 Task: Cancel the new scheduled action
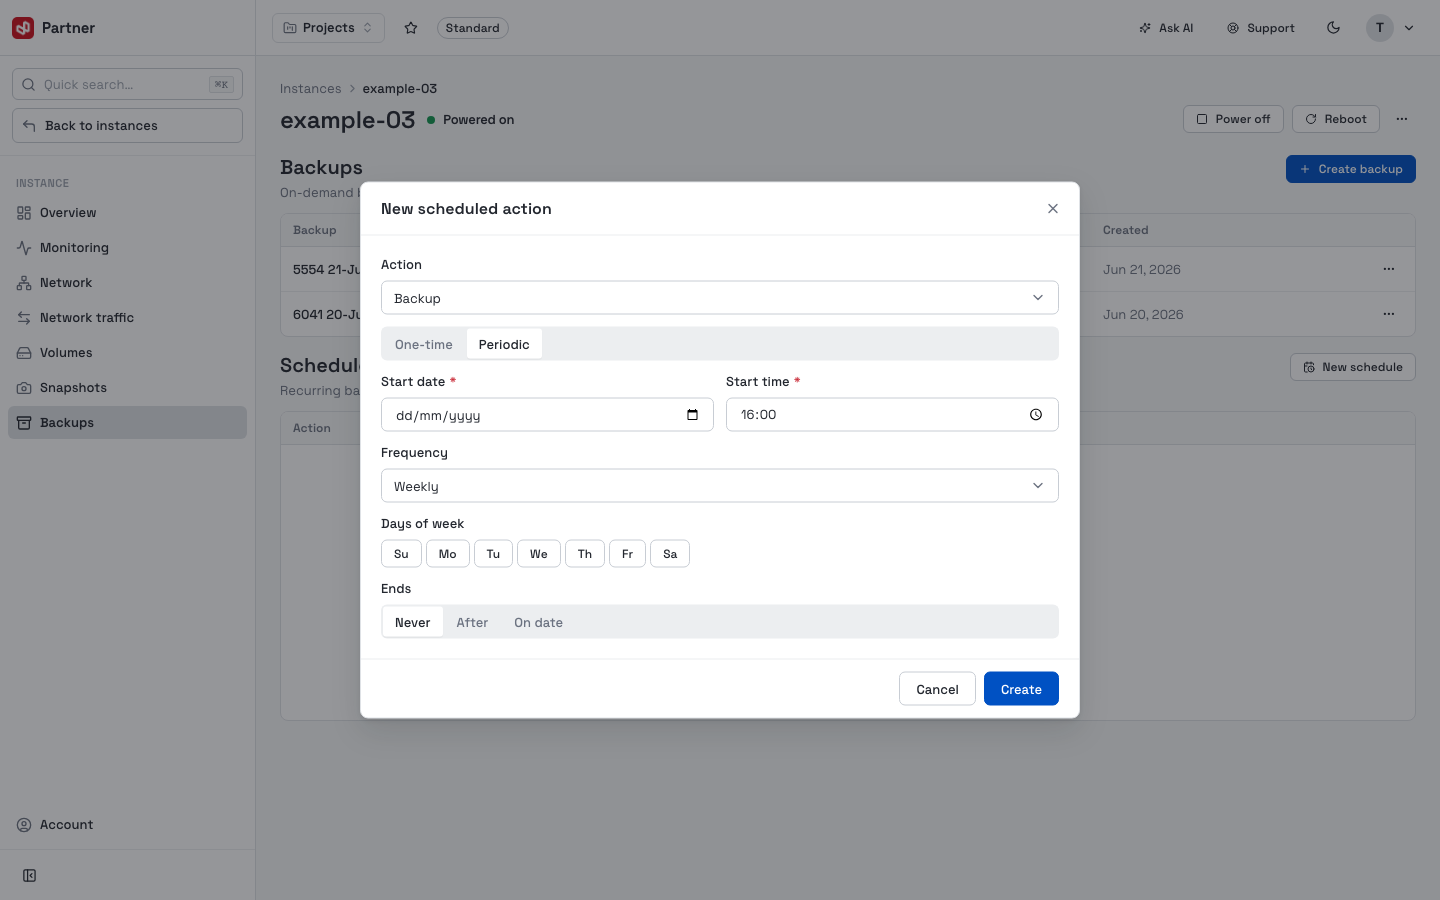point(937,689)
